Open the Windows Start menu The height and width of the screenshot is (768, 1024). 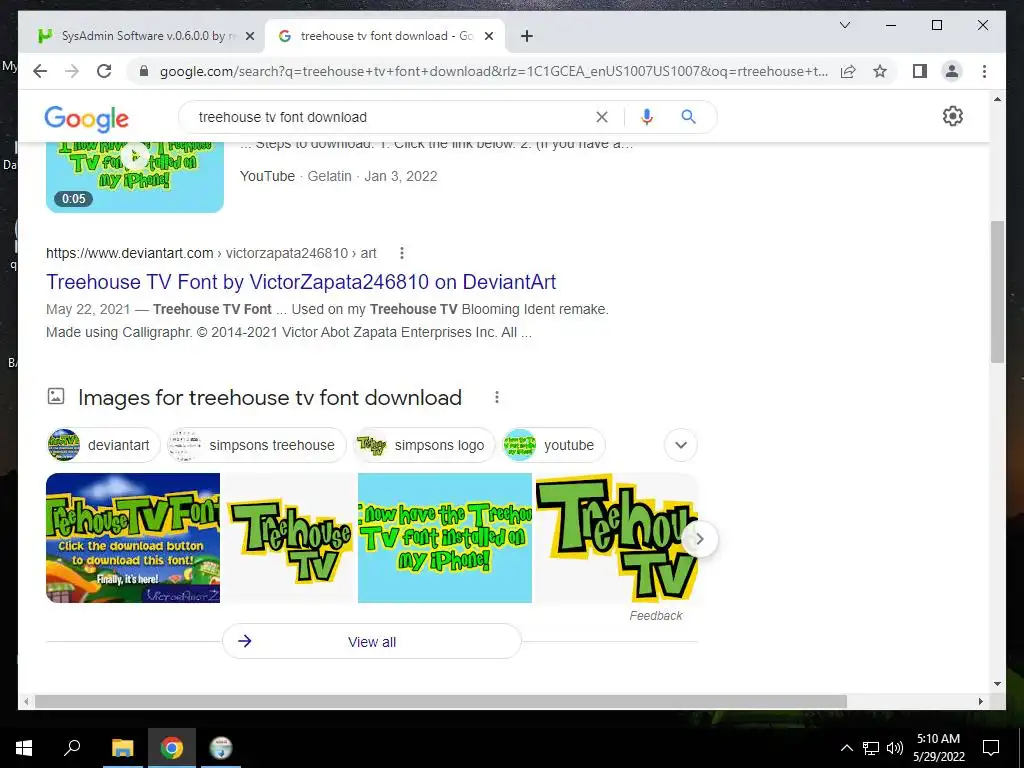coord(24,748)
